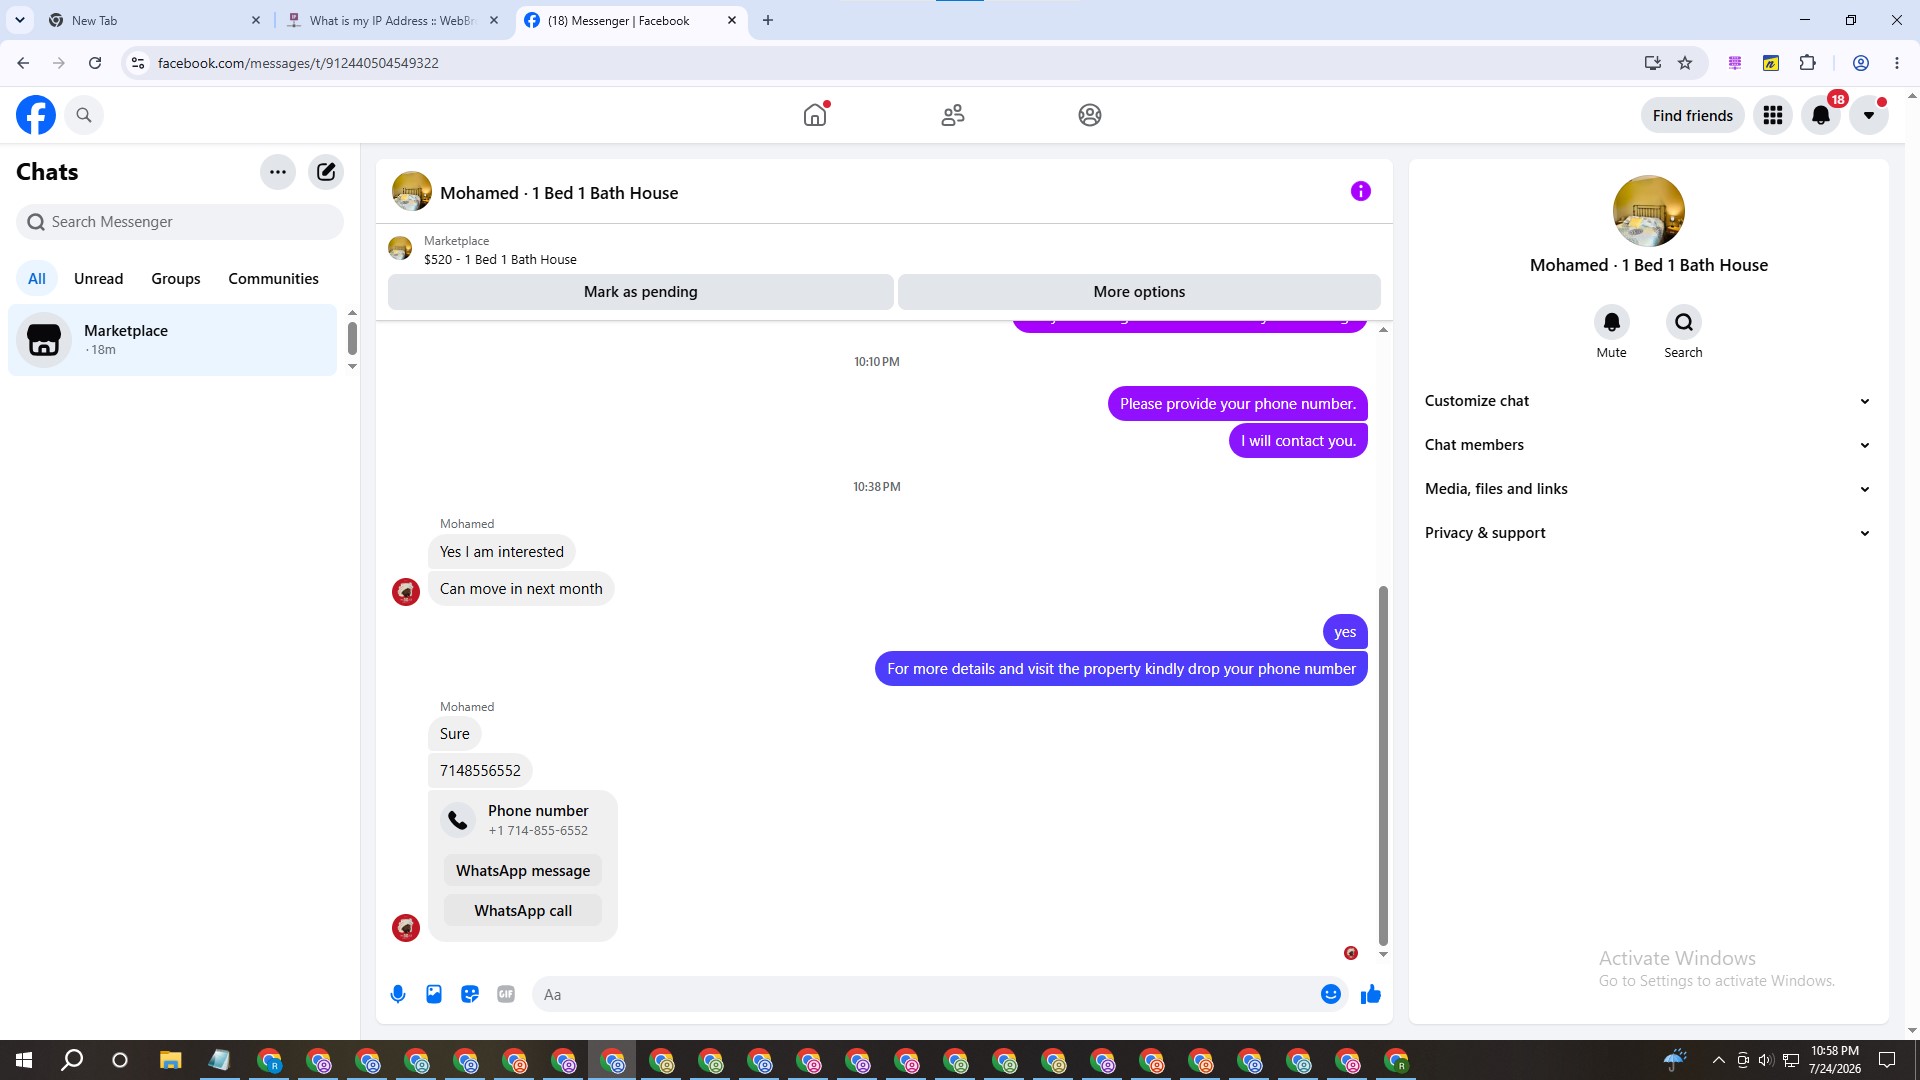This screenshot has width=1920, height=1080.
Task: Close the New Tab browser tab
Action: pos(256,20)
